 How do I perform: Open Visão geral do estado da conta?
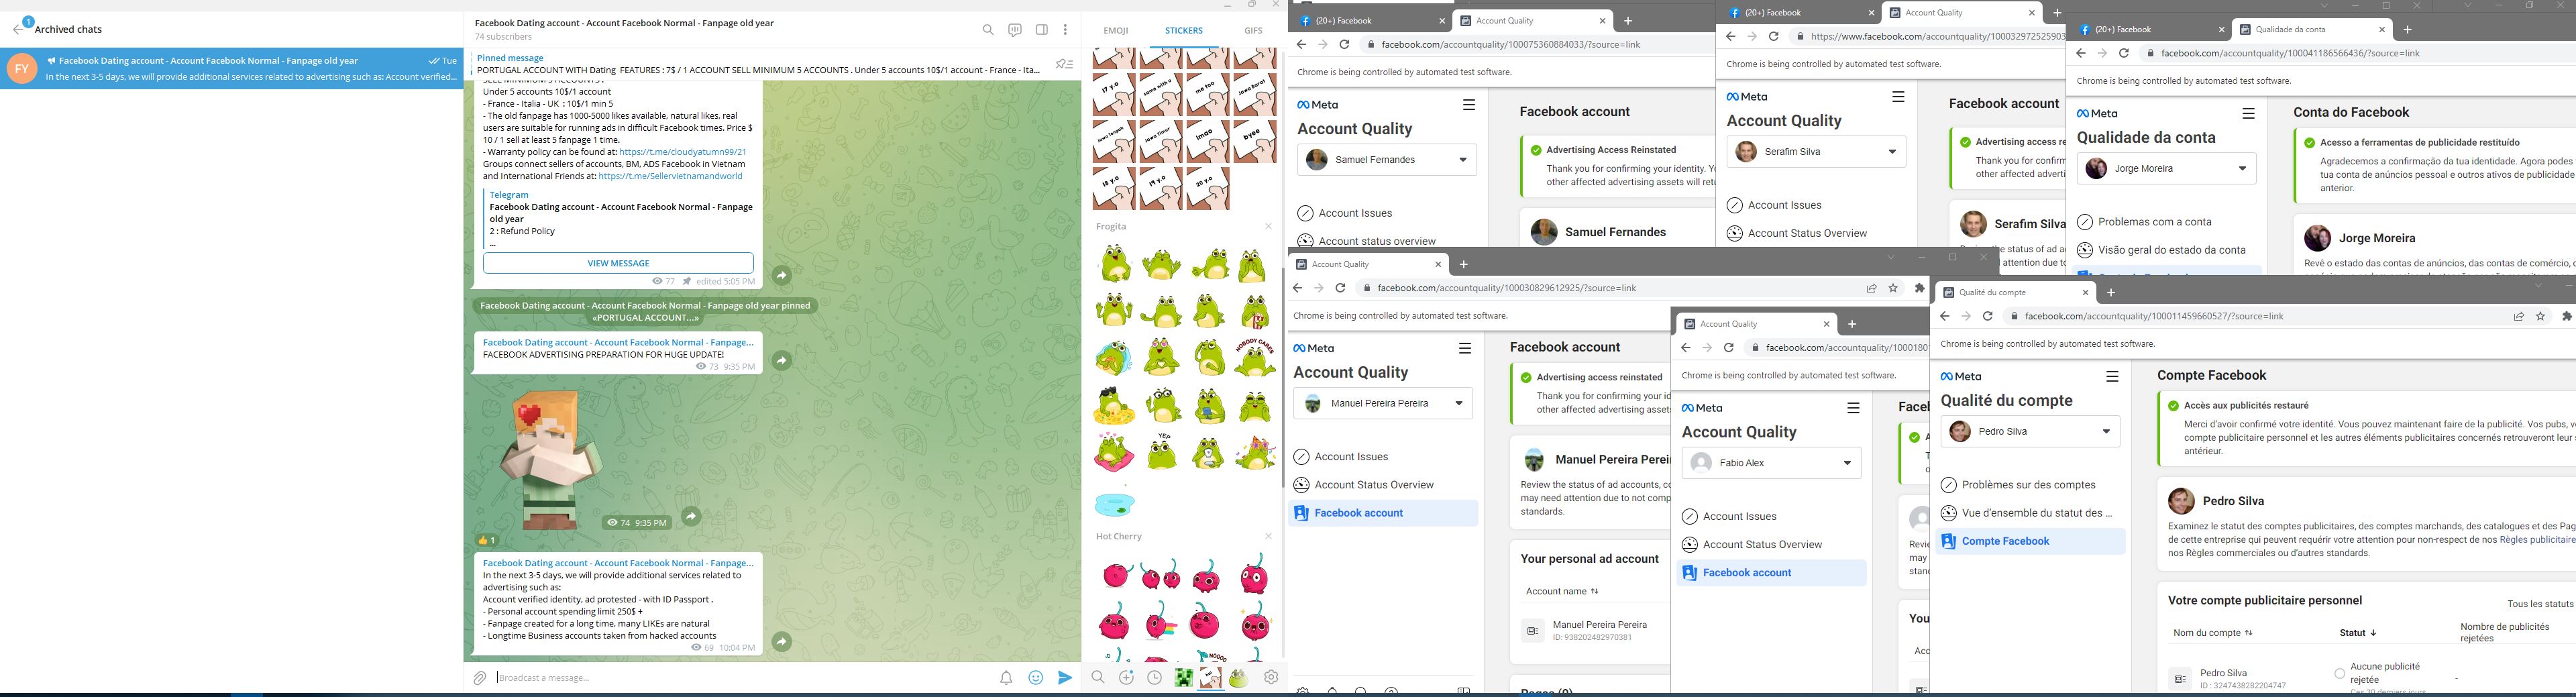[x=2171, y=250]
